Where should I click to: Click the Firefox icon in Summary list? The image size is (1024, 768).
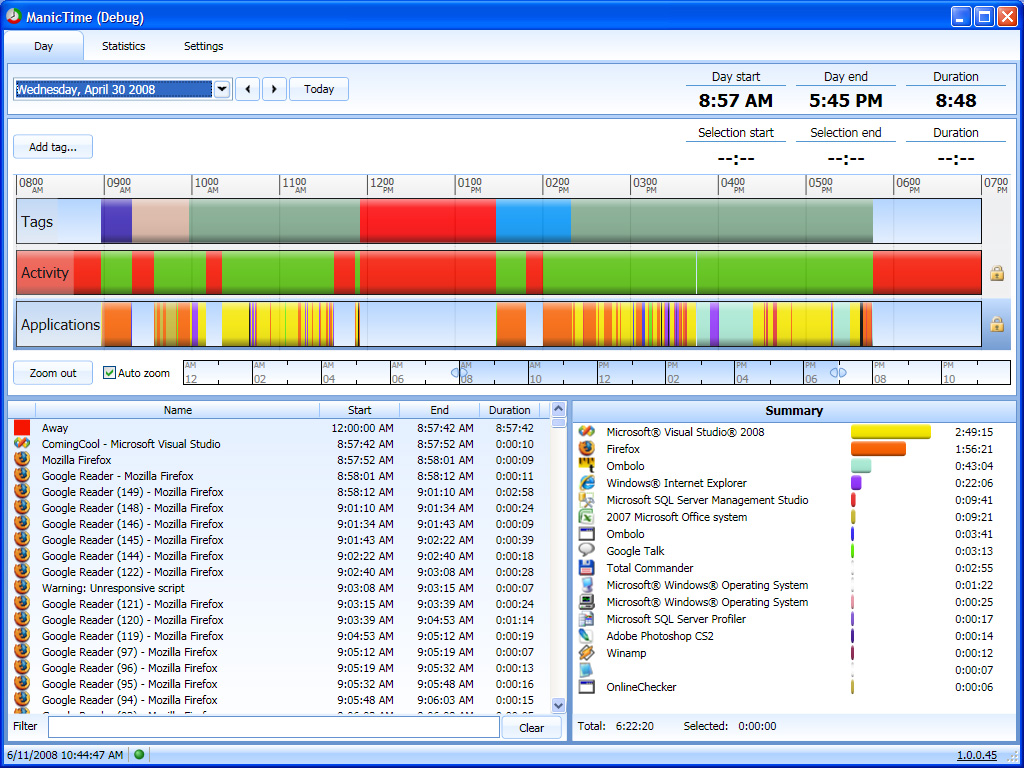click(x=587, y=449)
